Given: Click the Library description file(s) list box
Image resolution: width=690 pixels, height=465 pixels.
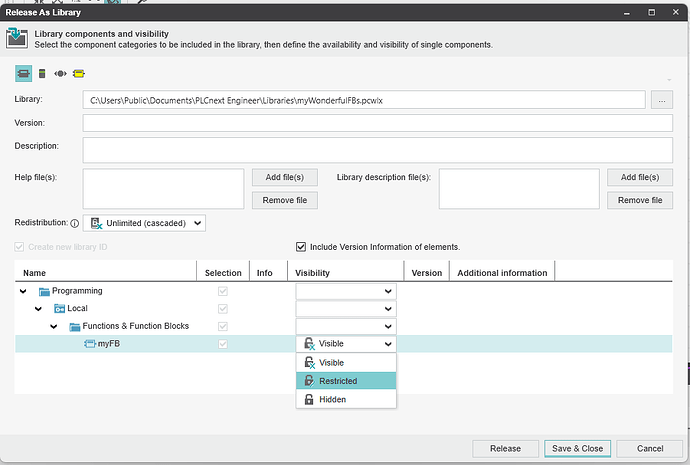Looking at the screenshot, I should coord(519,189).
